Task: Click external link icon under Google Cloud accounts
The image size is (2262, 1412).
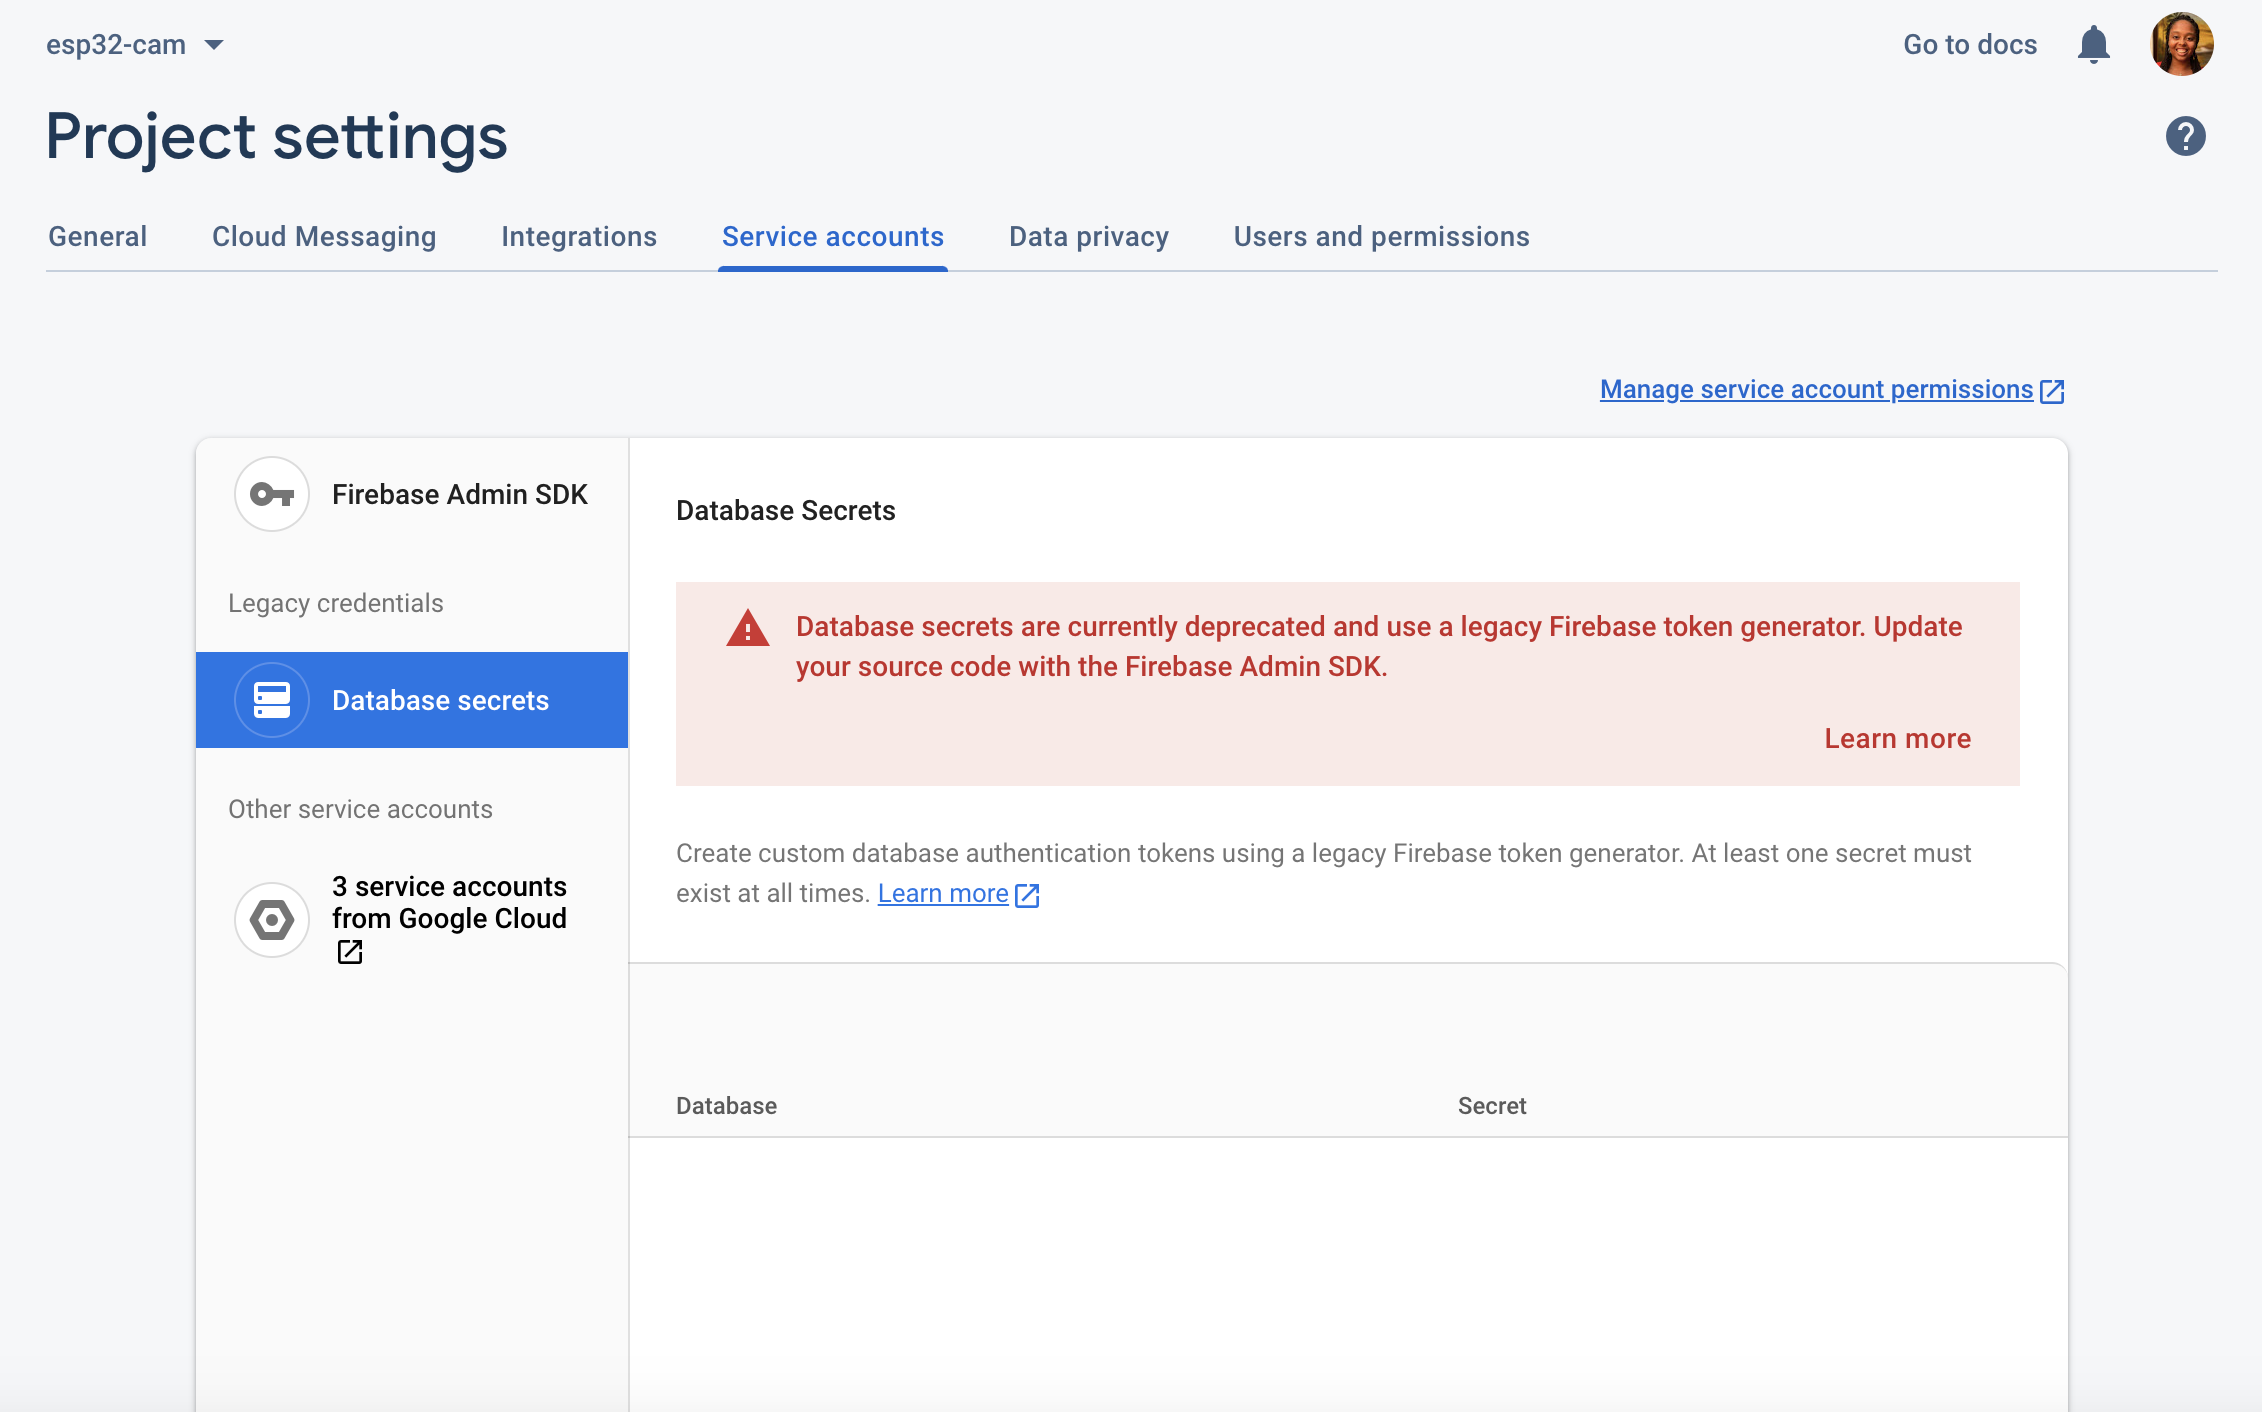Action: (349, 952)
